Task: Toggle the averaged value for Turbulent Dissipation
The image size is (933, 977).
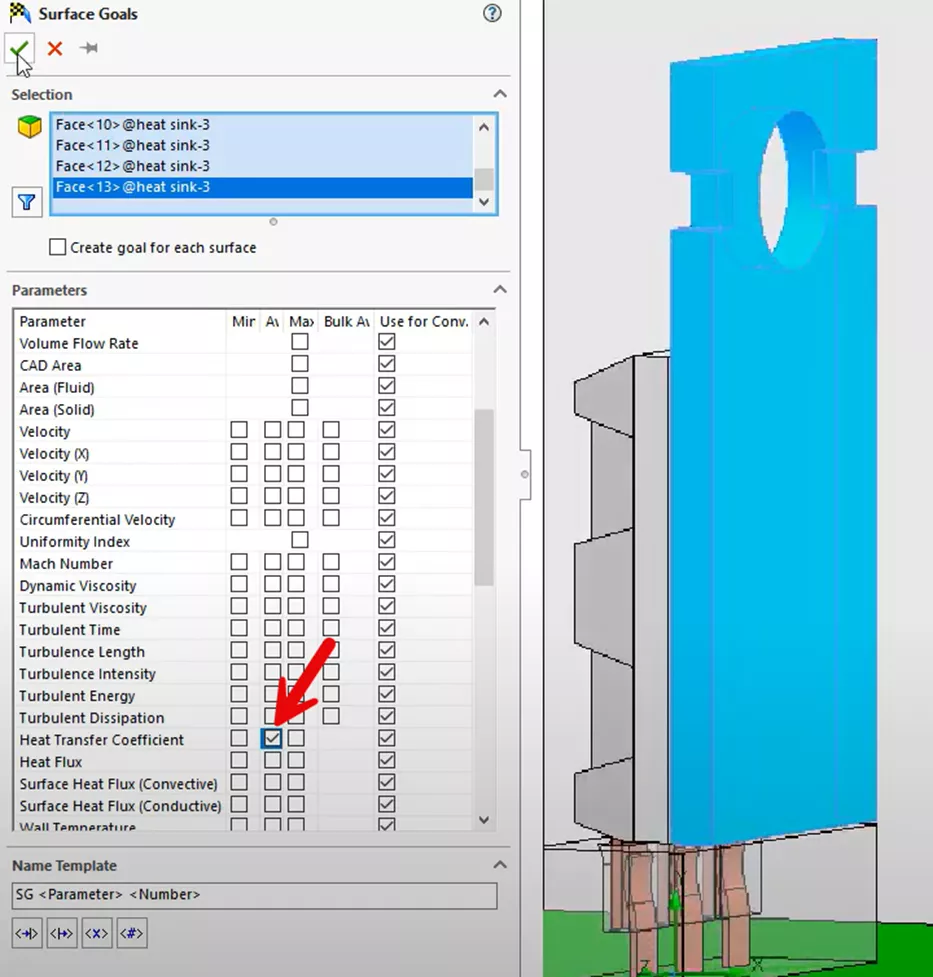Action: click(271, 716)
